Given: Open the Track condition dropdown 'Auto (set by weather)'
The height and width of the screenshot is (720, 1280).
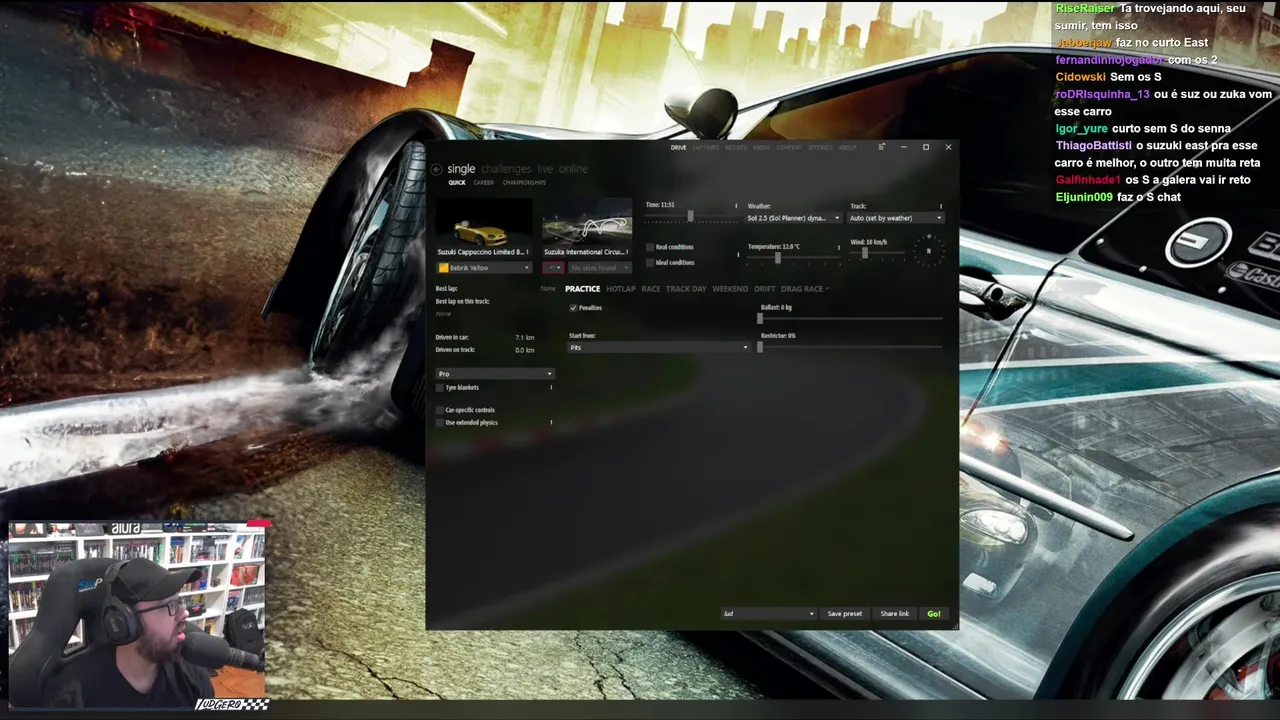Looking at the screenshot, I should pos(896,218).
